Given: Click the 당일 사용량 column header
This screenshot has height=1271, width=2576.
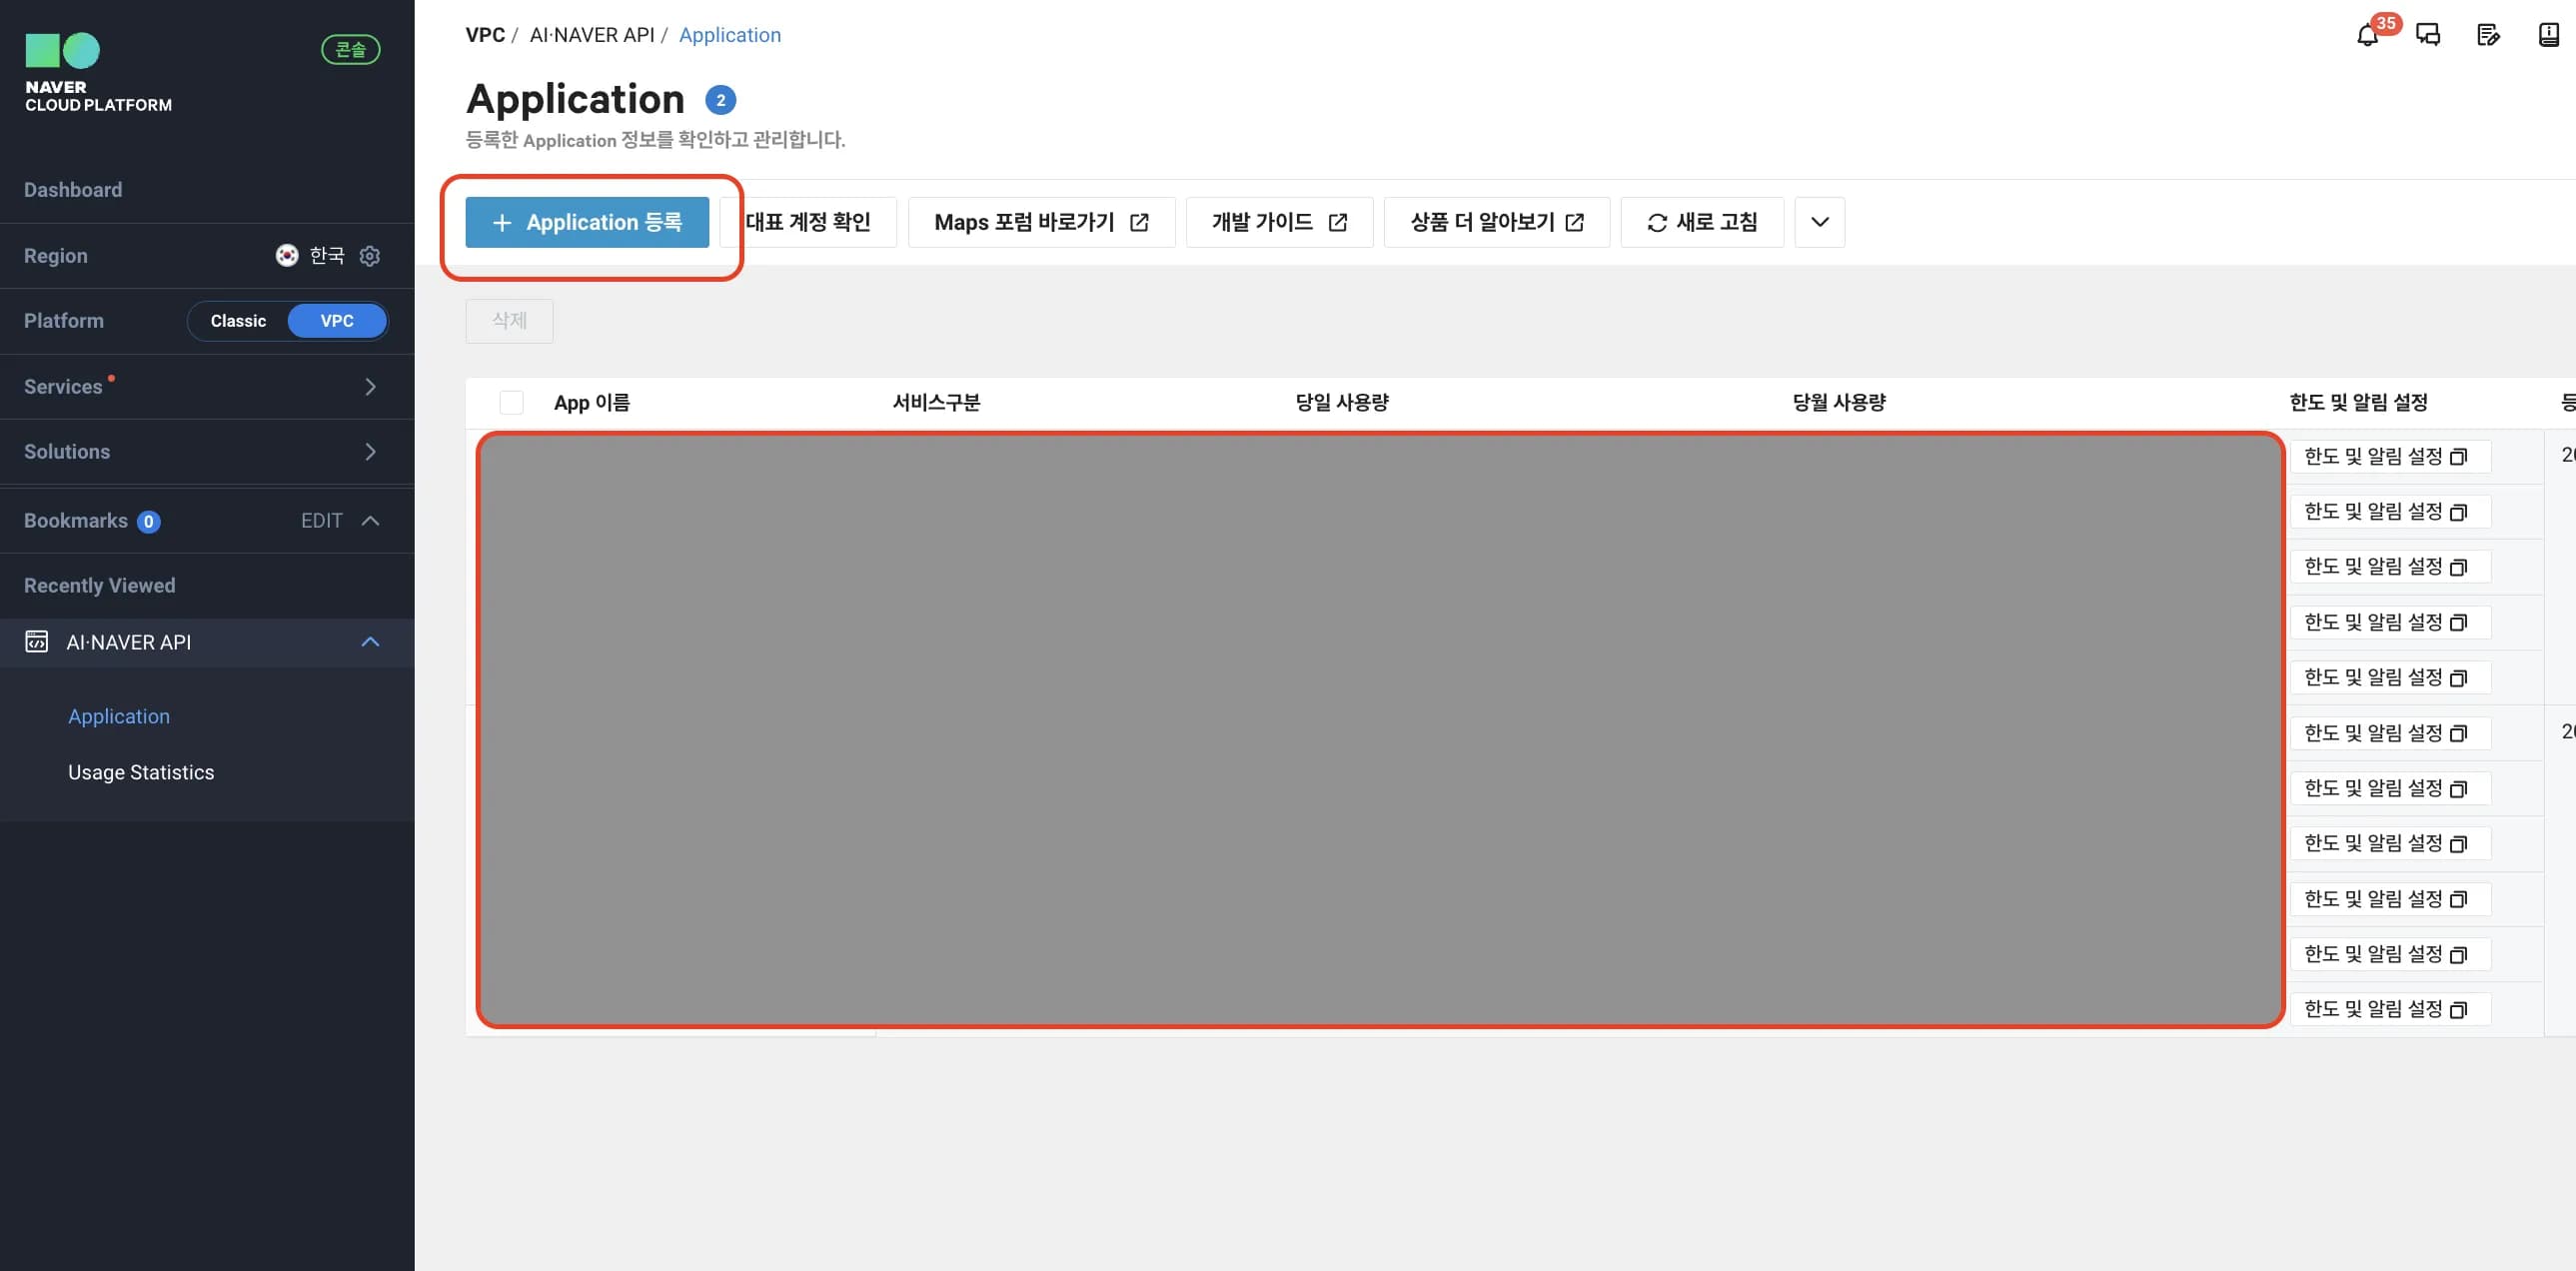Looking at the screenshot, I should point(1342,402).
